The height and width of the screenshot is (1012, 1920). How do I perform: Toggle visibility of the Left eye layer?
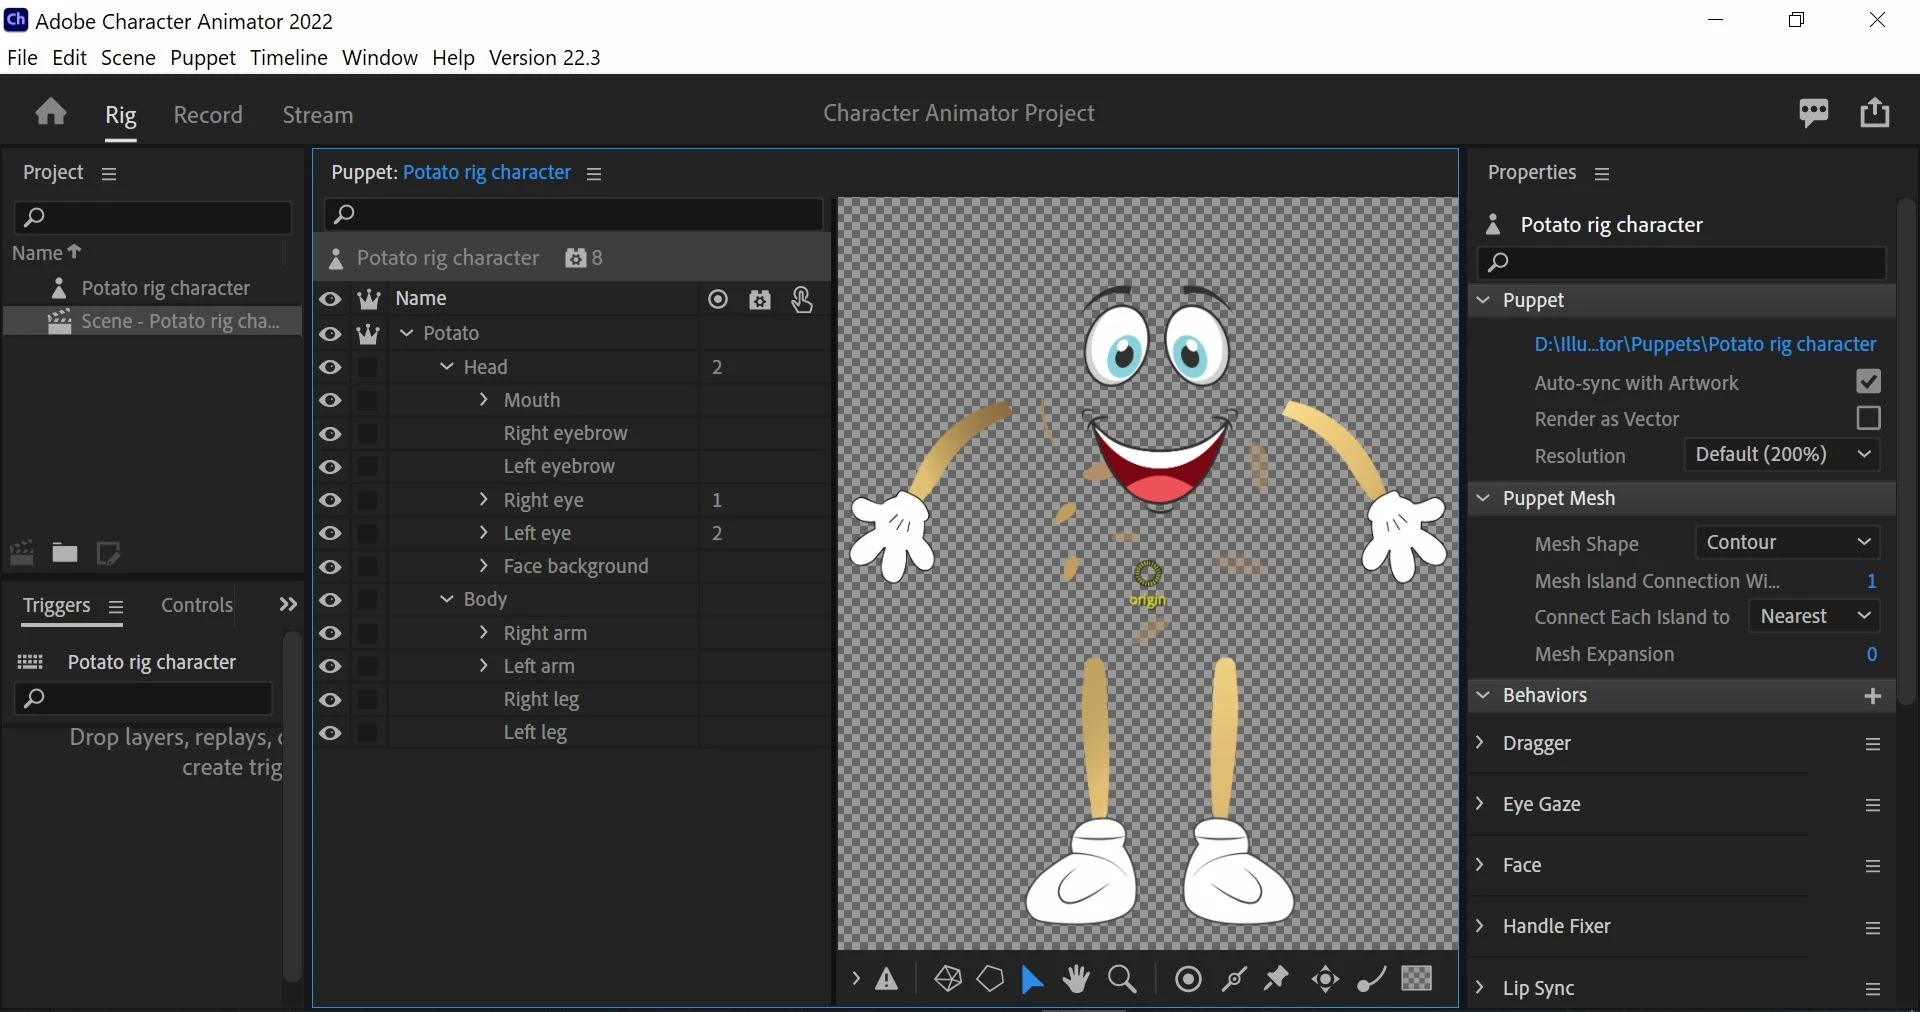(x=330, y=534)
